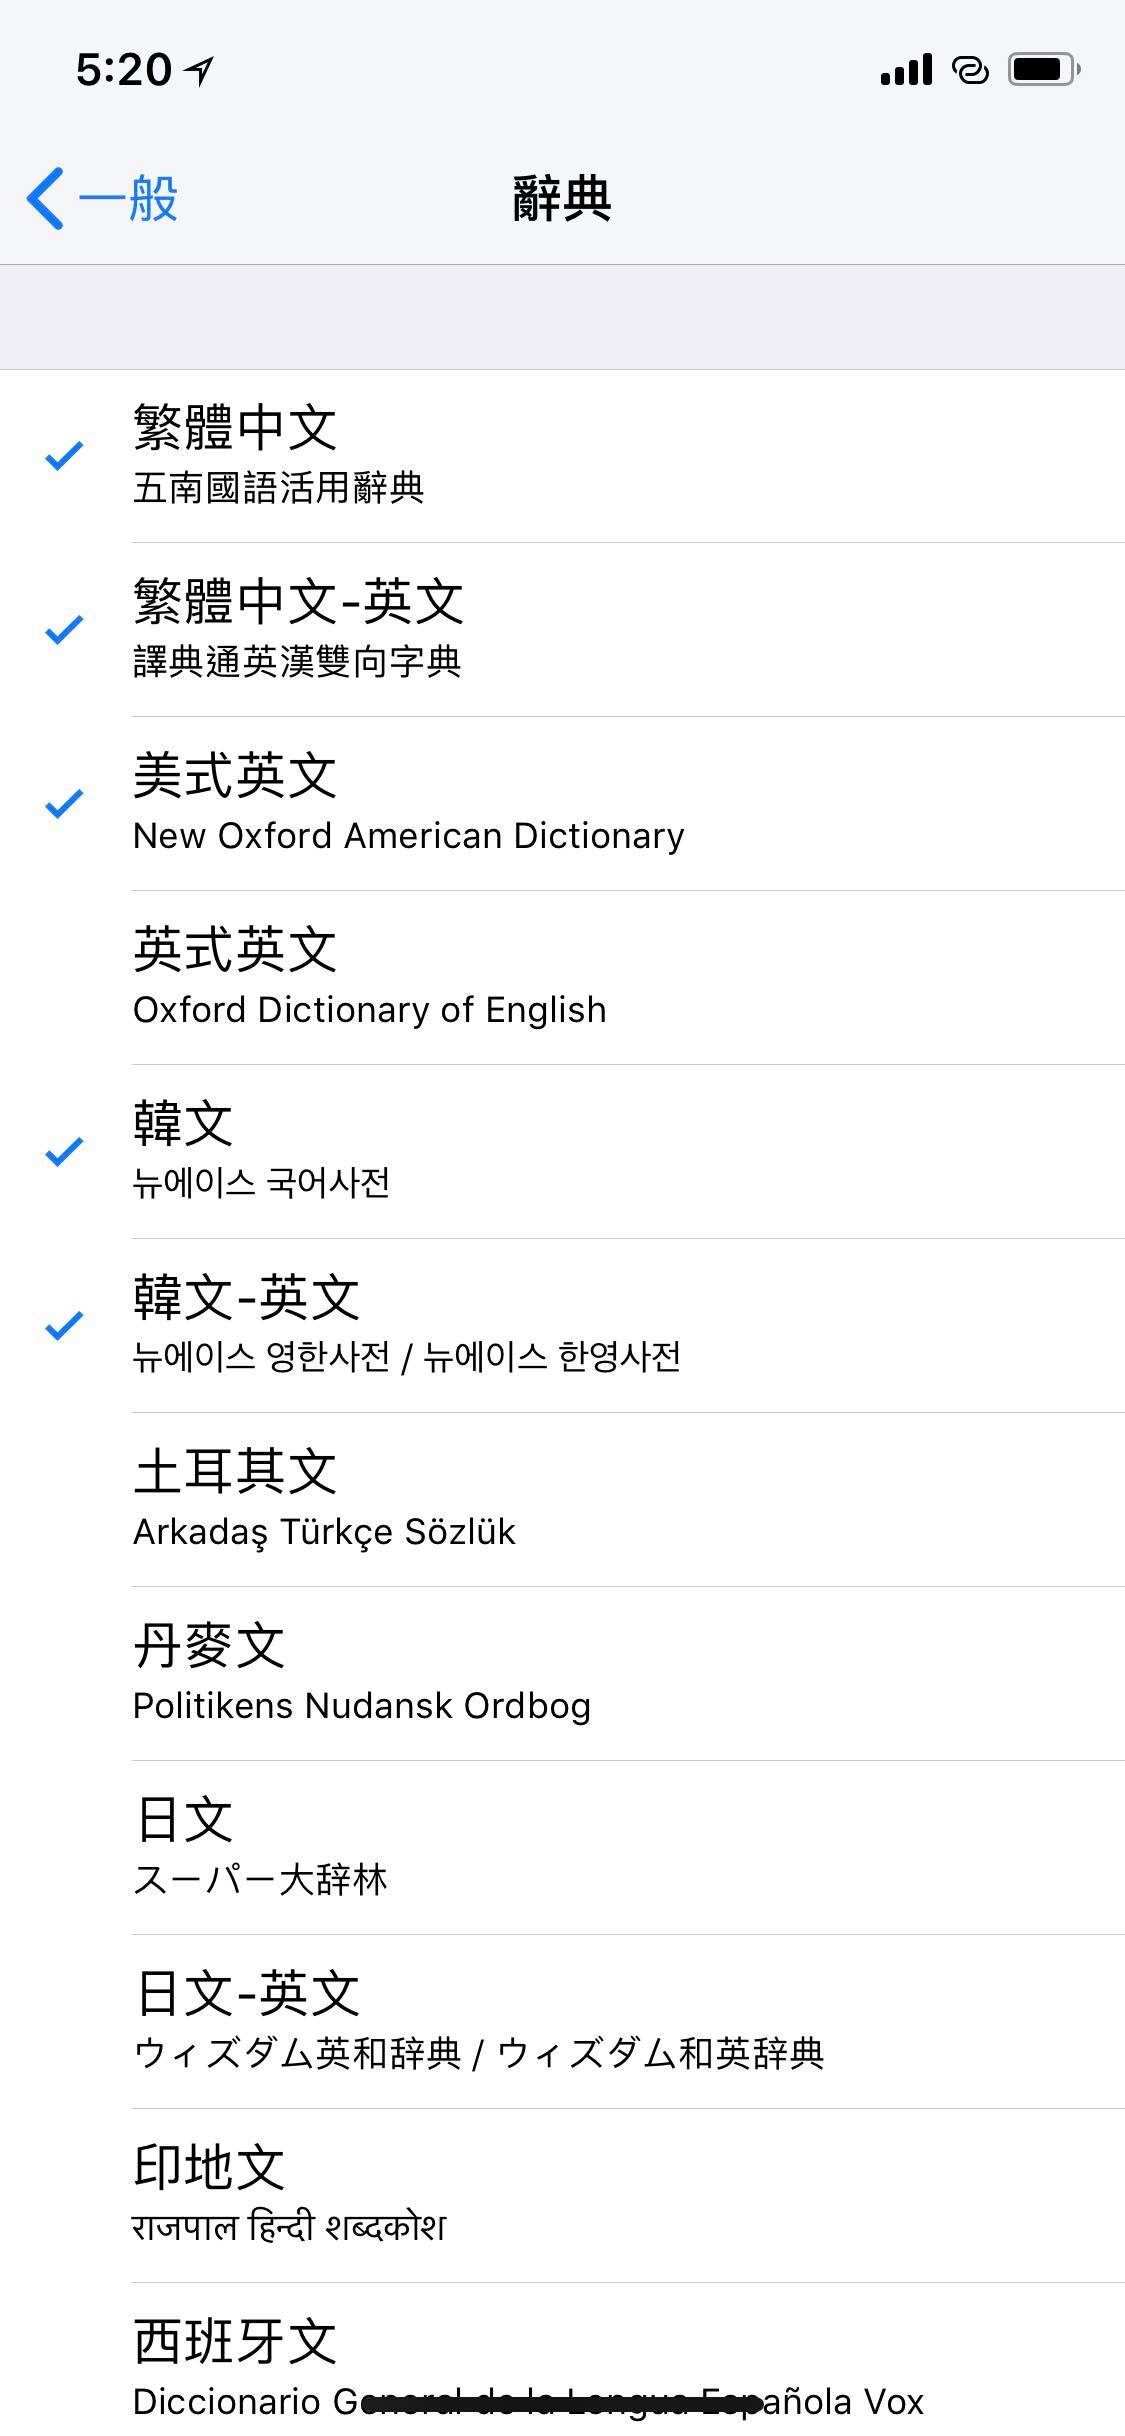Tap the personal hotspot link icon
The height and width of the screenshot is (2436, 1125).
click(x=970, y=70)
